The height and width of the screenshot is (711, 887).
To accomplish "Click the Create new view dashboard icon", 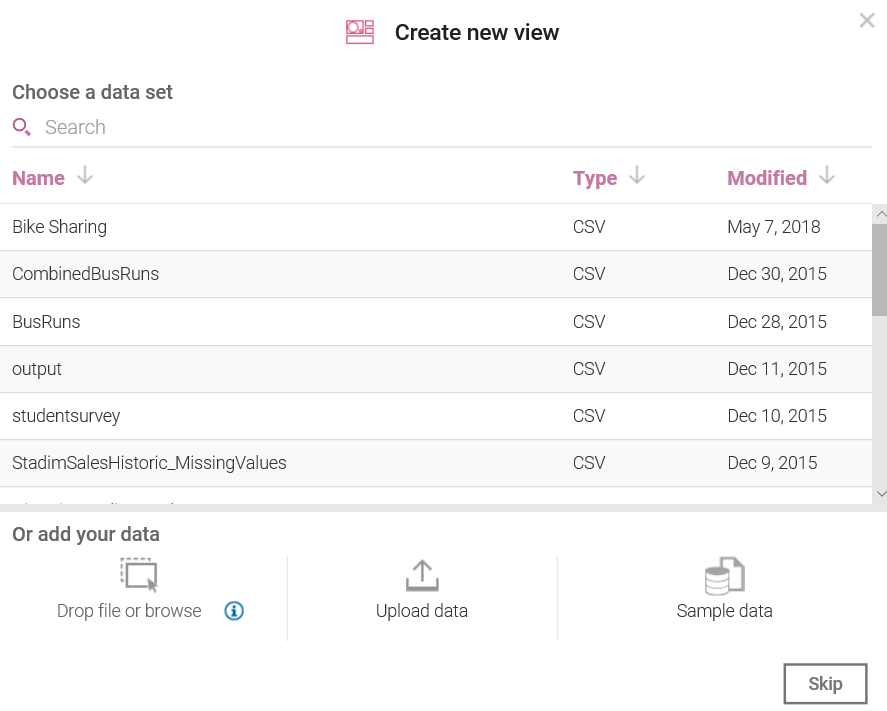I will (x=360, y=32).
